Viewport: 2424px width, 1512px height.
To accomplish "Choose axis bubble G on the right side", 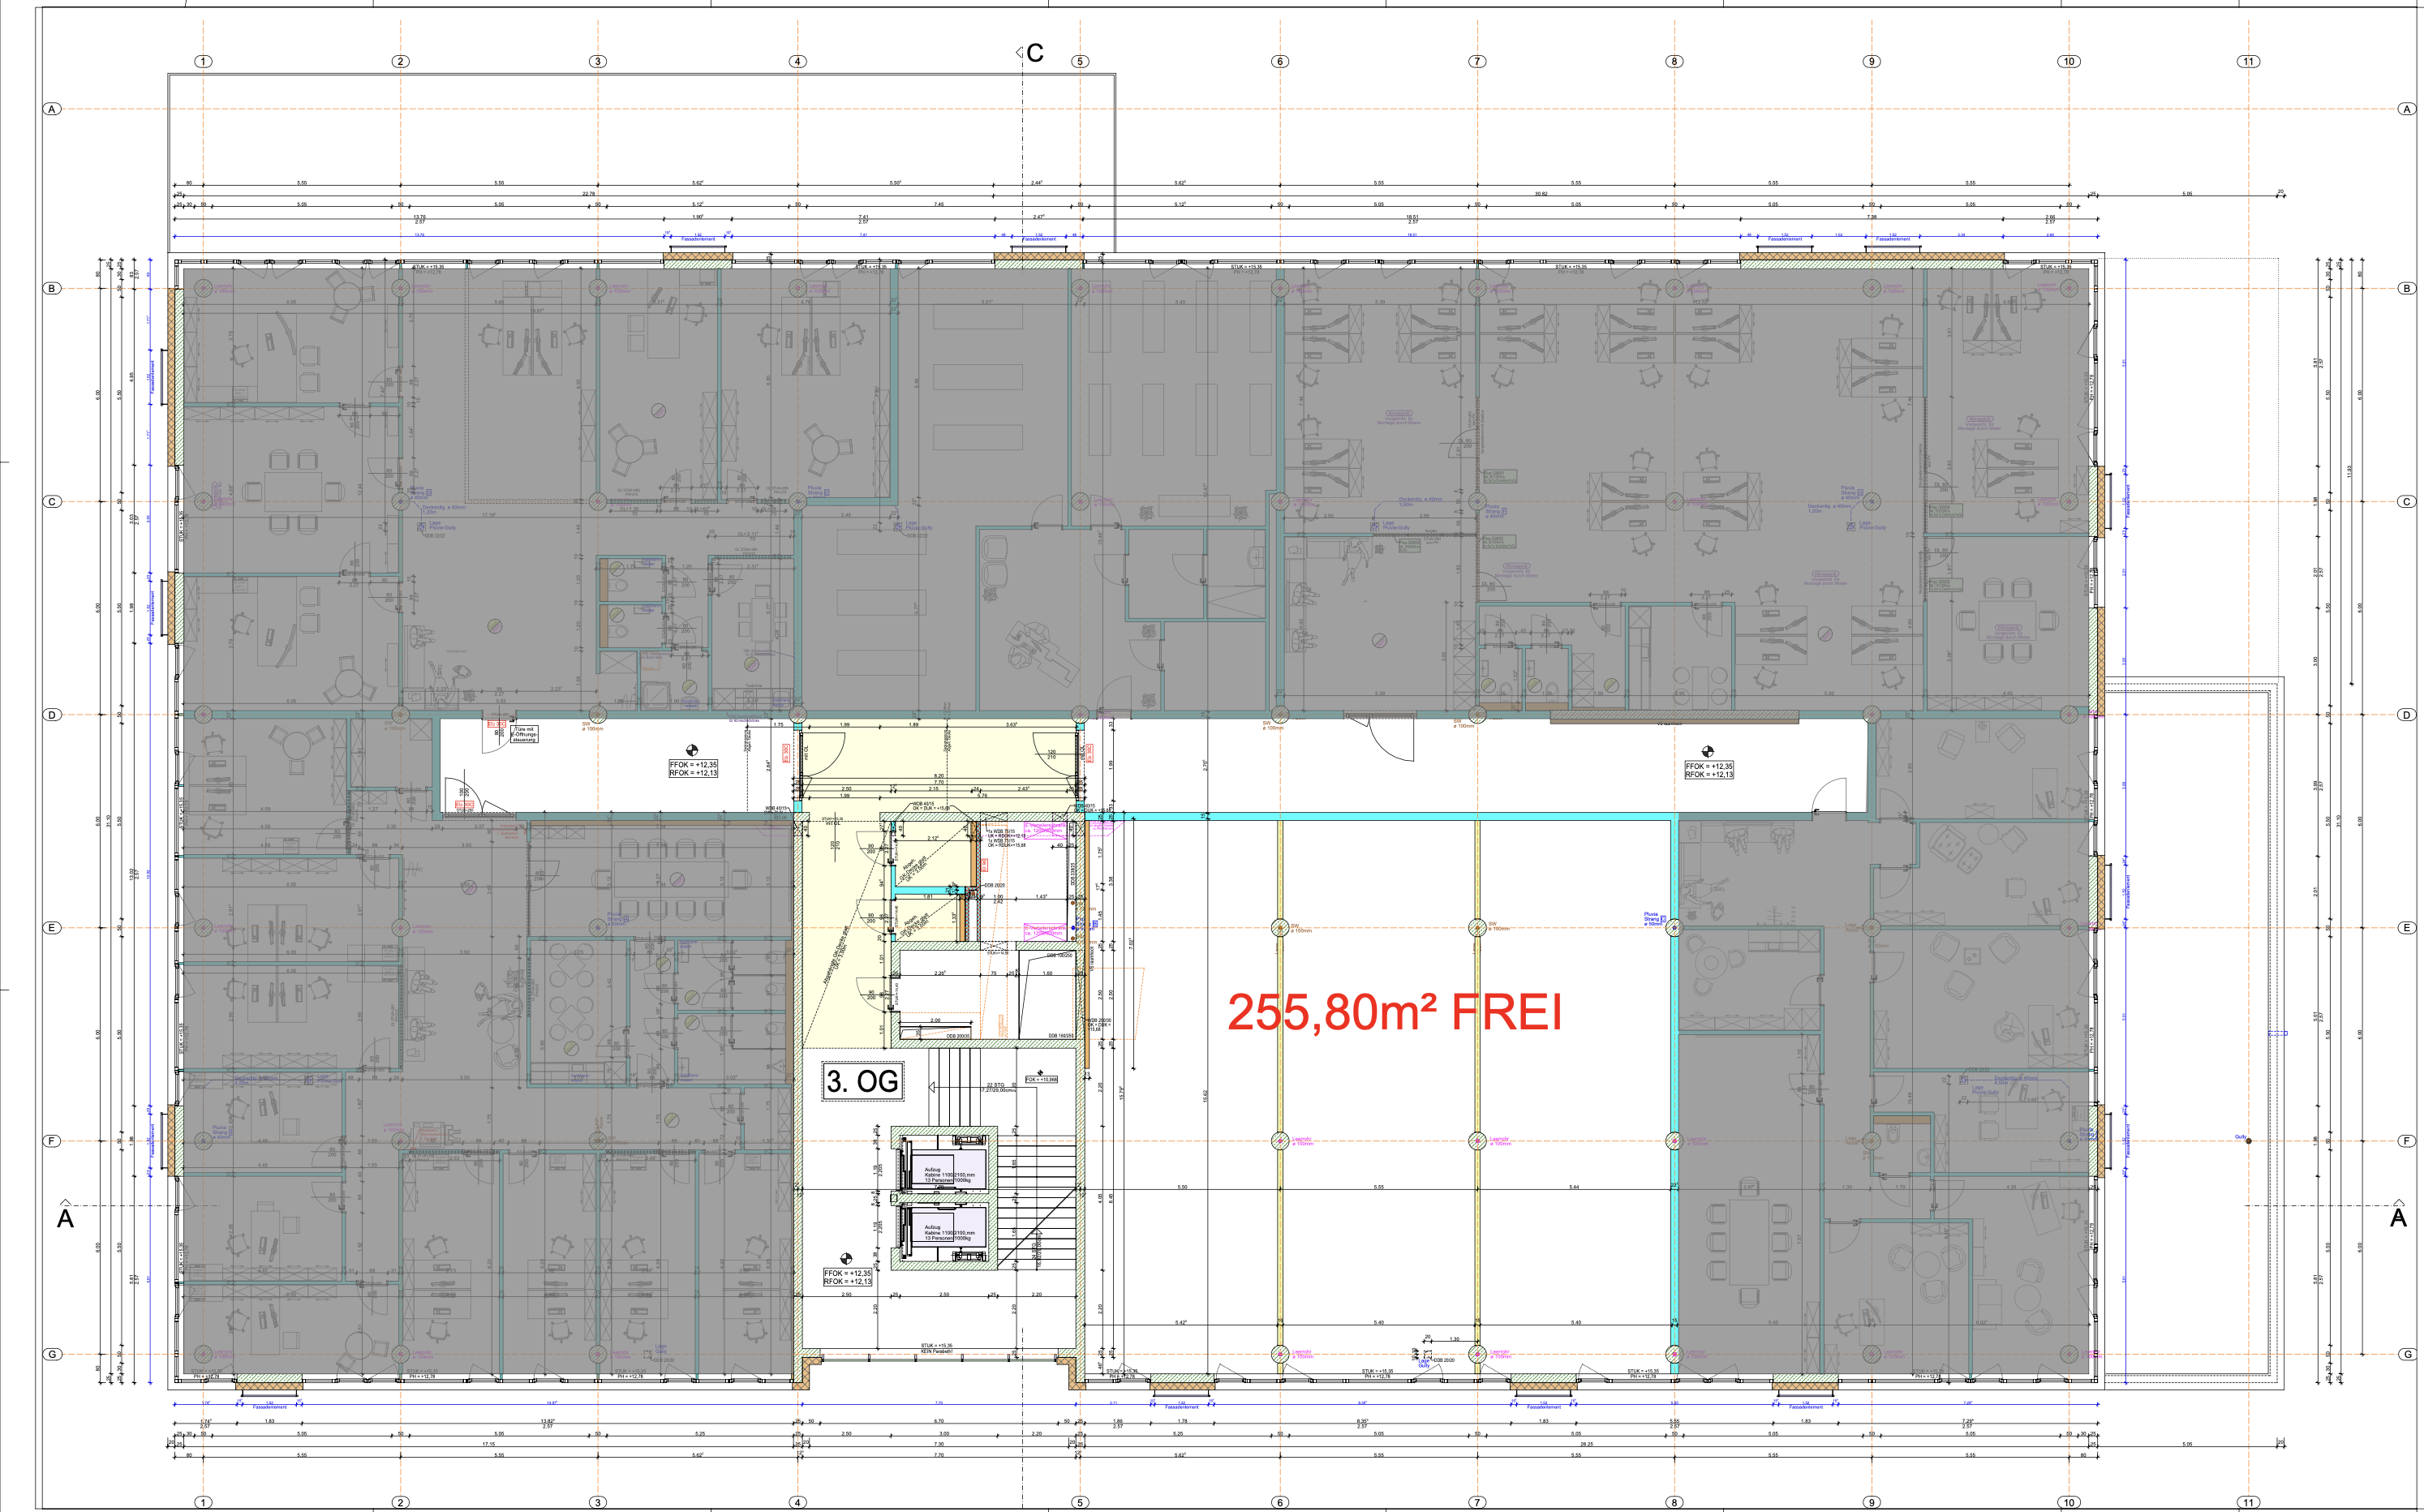I will coord(2407,1354).
